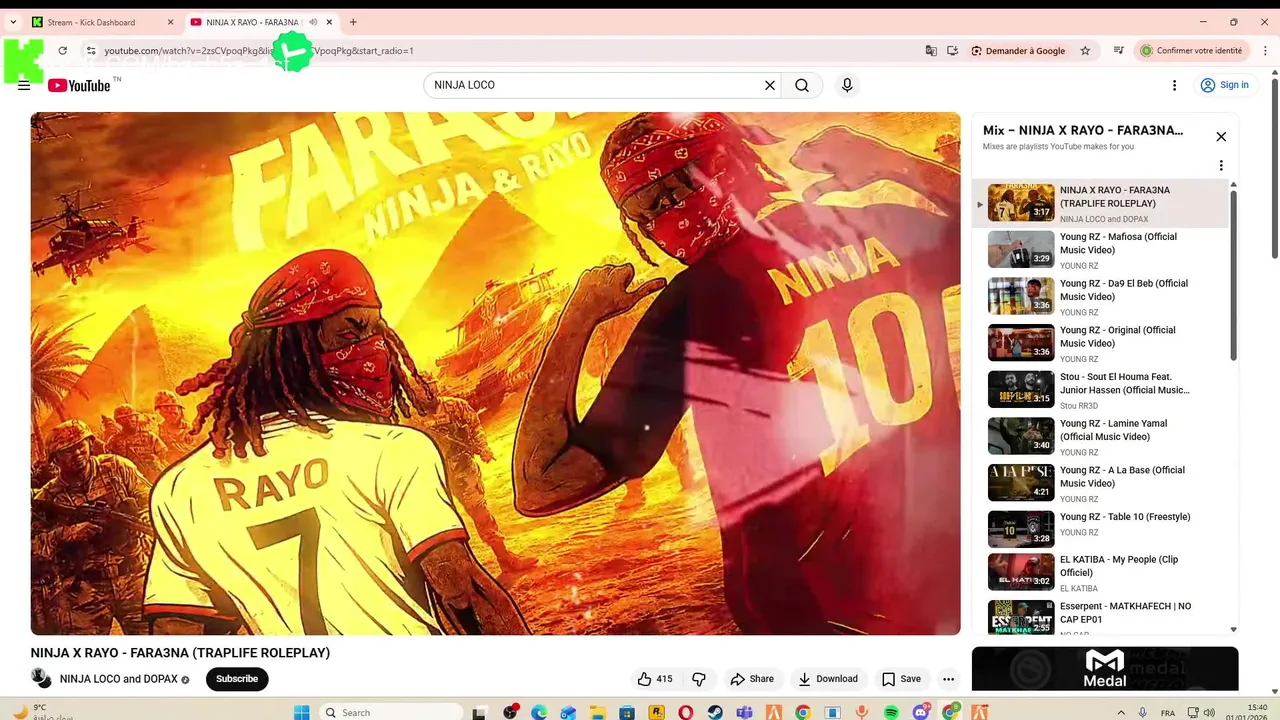Like the video with thumbs up
1280x720 pixels.
point(655,679)
